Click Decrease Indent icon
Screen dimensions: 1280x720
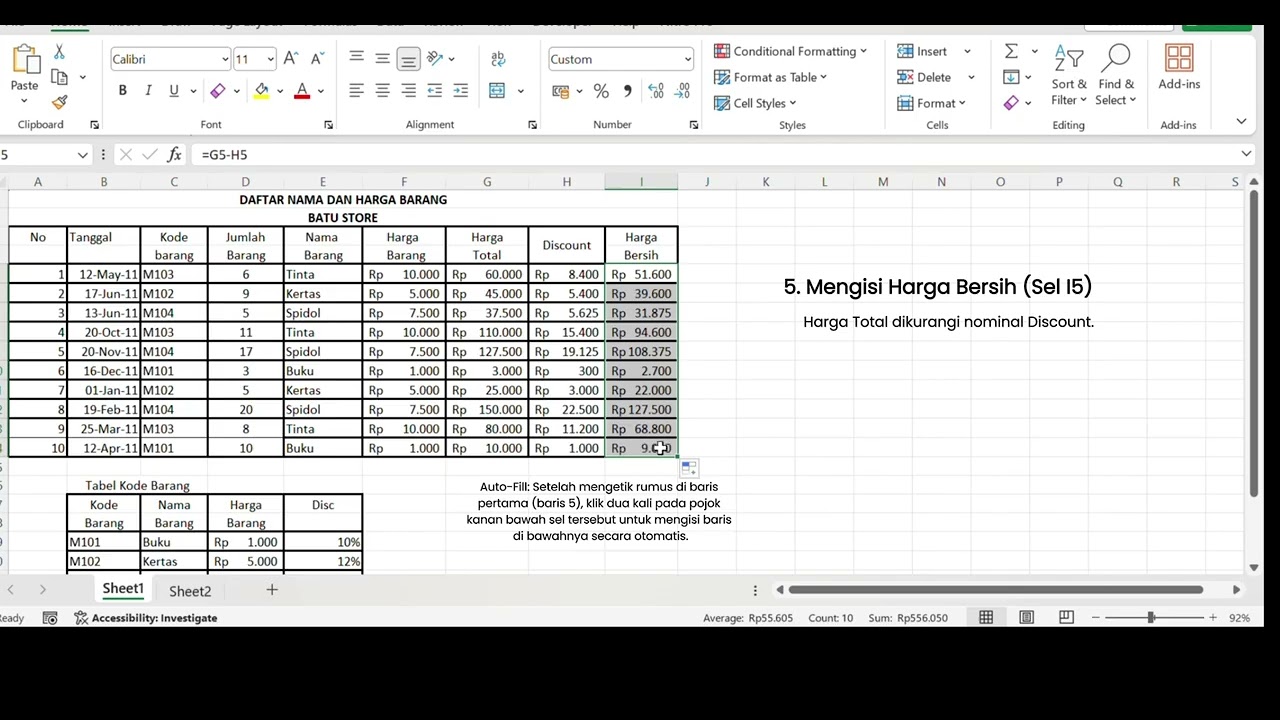coord(434,91)
